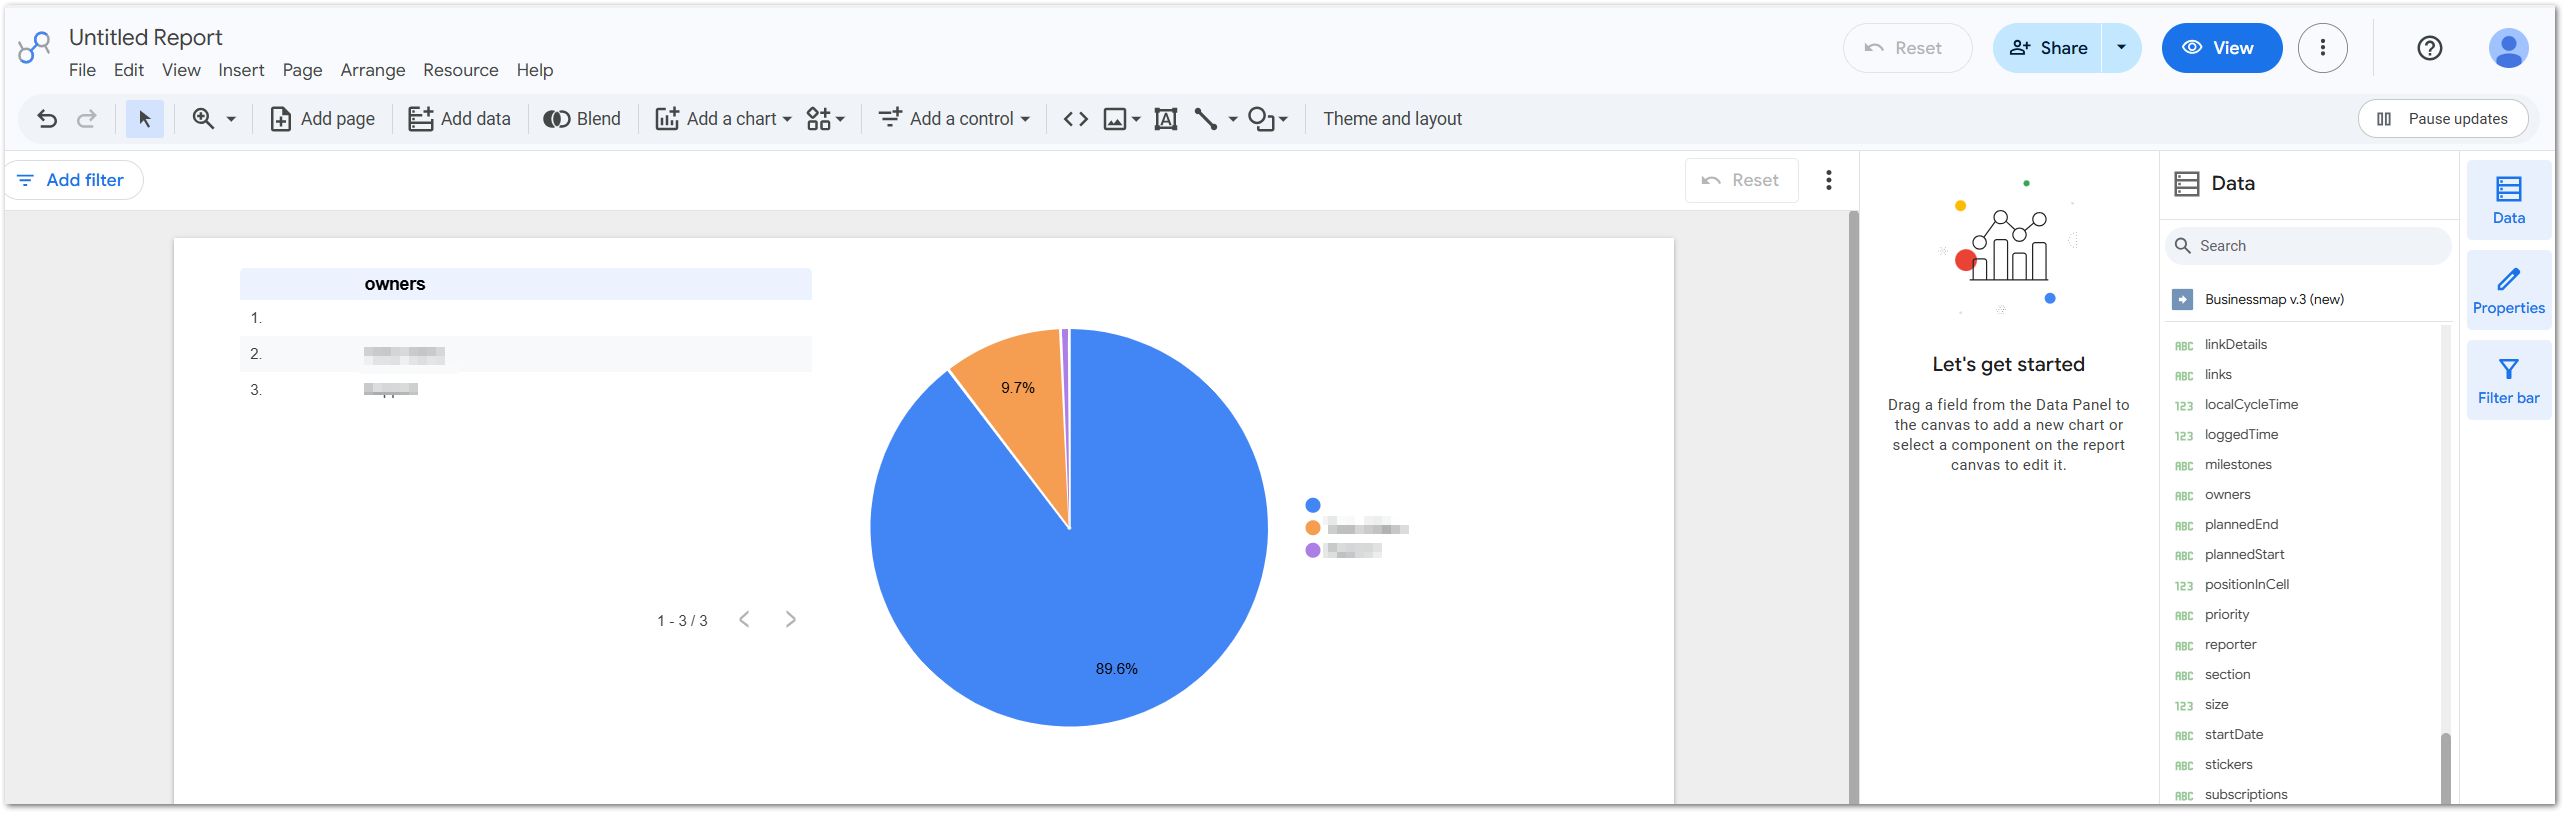Viewport: 2564px width, 813px height.
Task: Open the Share options dropdown arrow
Action: (2121, 48)
